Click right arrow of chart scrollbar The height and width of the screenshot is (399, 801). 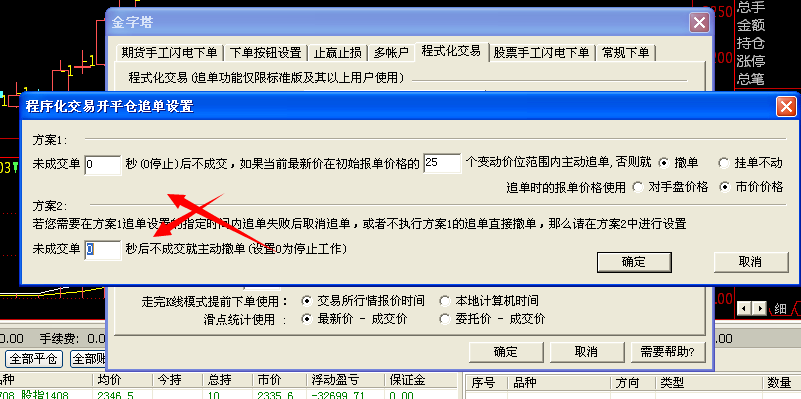pos(759,308)
